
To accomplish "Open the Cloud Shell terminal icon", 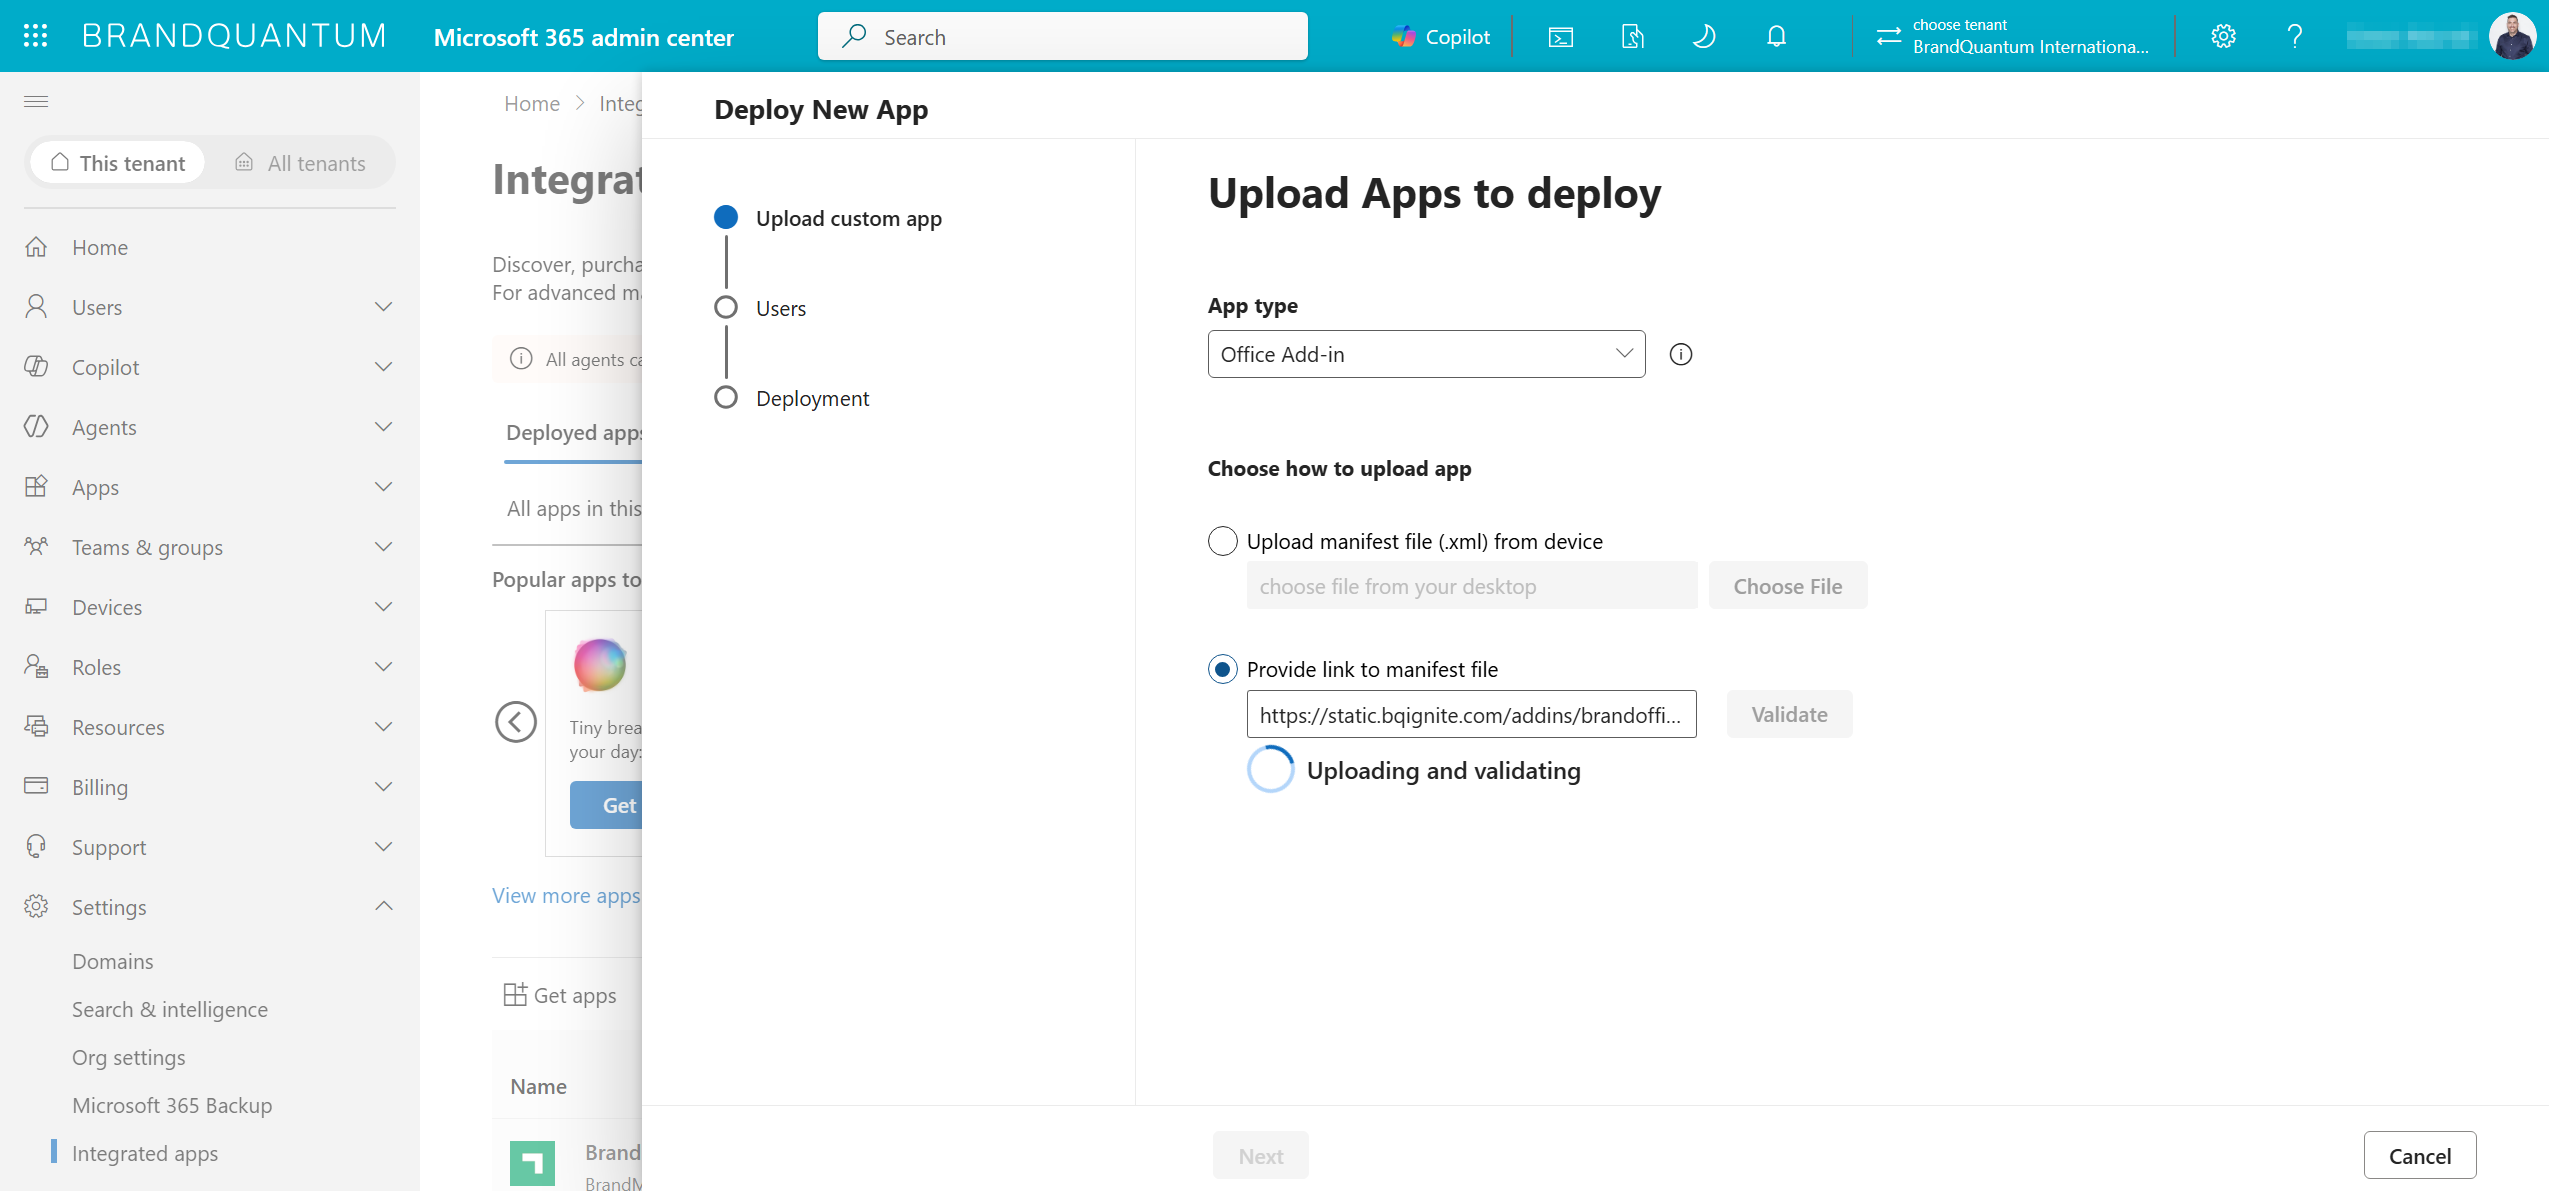I will pos(1561,37).
